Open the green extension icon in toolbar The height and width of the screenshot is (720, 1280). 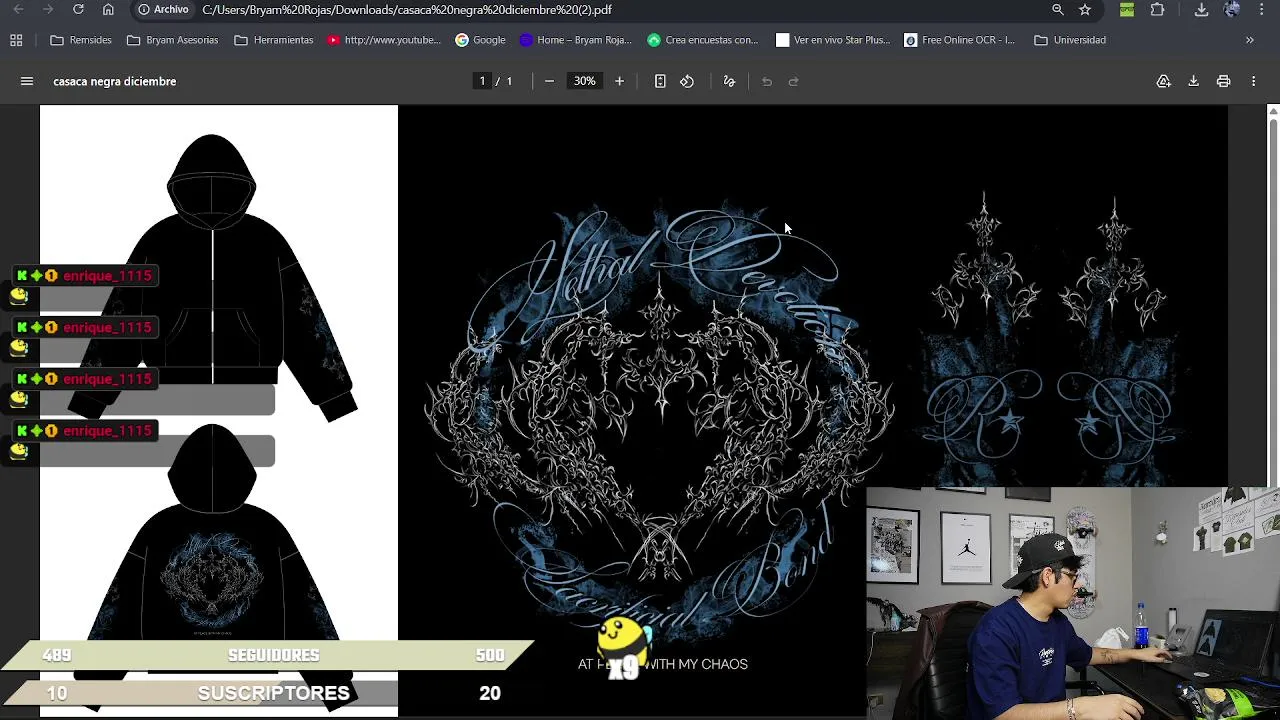click(1127, 10)
